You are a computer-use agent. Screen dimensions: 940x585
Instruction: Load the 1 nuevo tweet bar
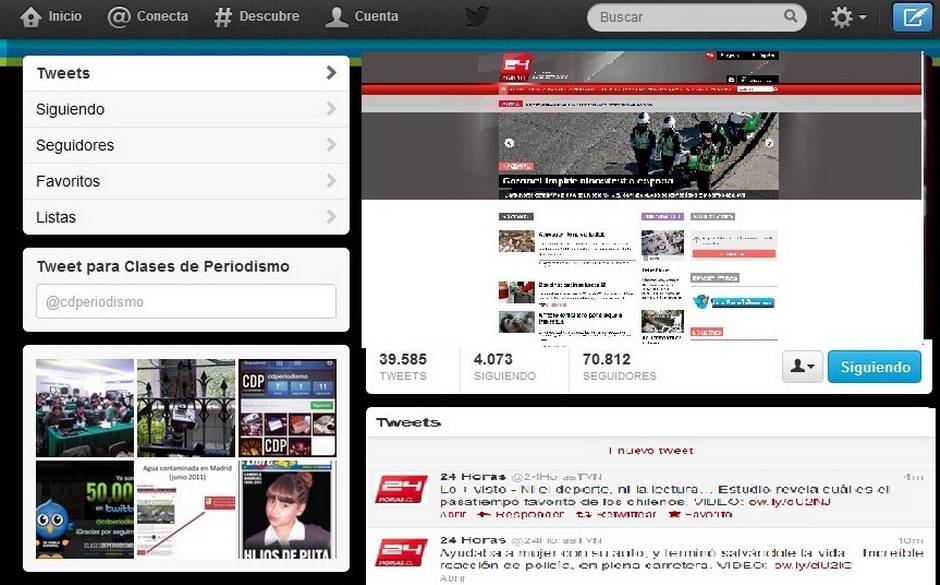[650, 450]
